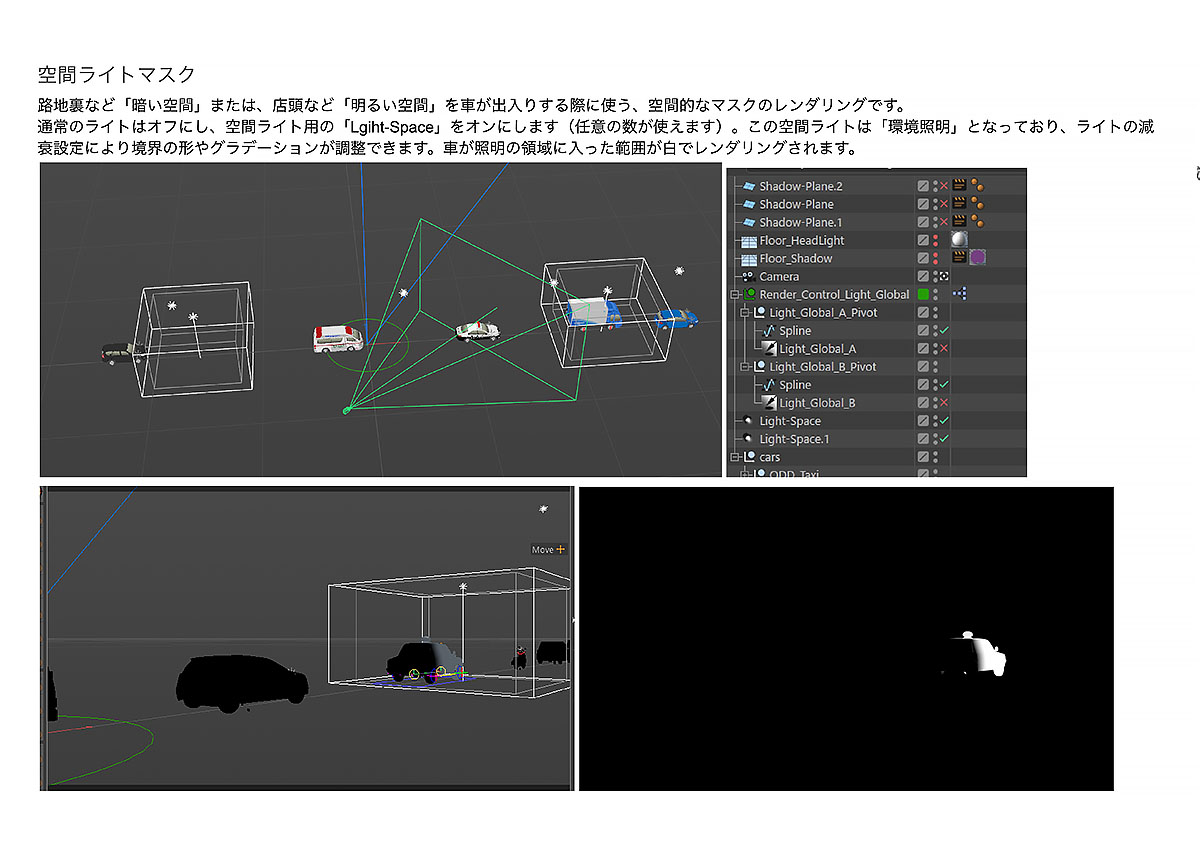This screenshot has width=1200, height=848.
Task: Click the Light_Global_A light object icon
Action: point(769,348)
